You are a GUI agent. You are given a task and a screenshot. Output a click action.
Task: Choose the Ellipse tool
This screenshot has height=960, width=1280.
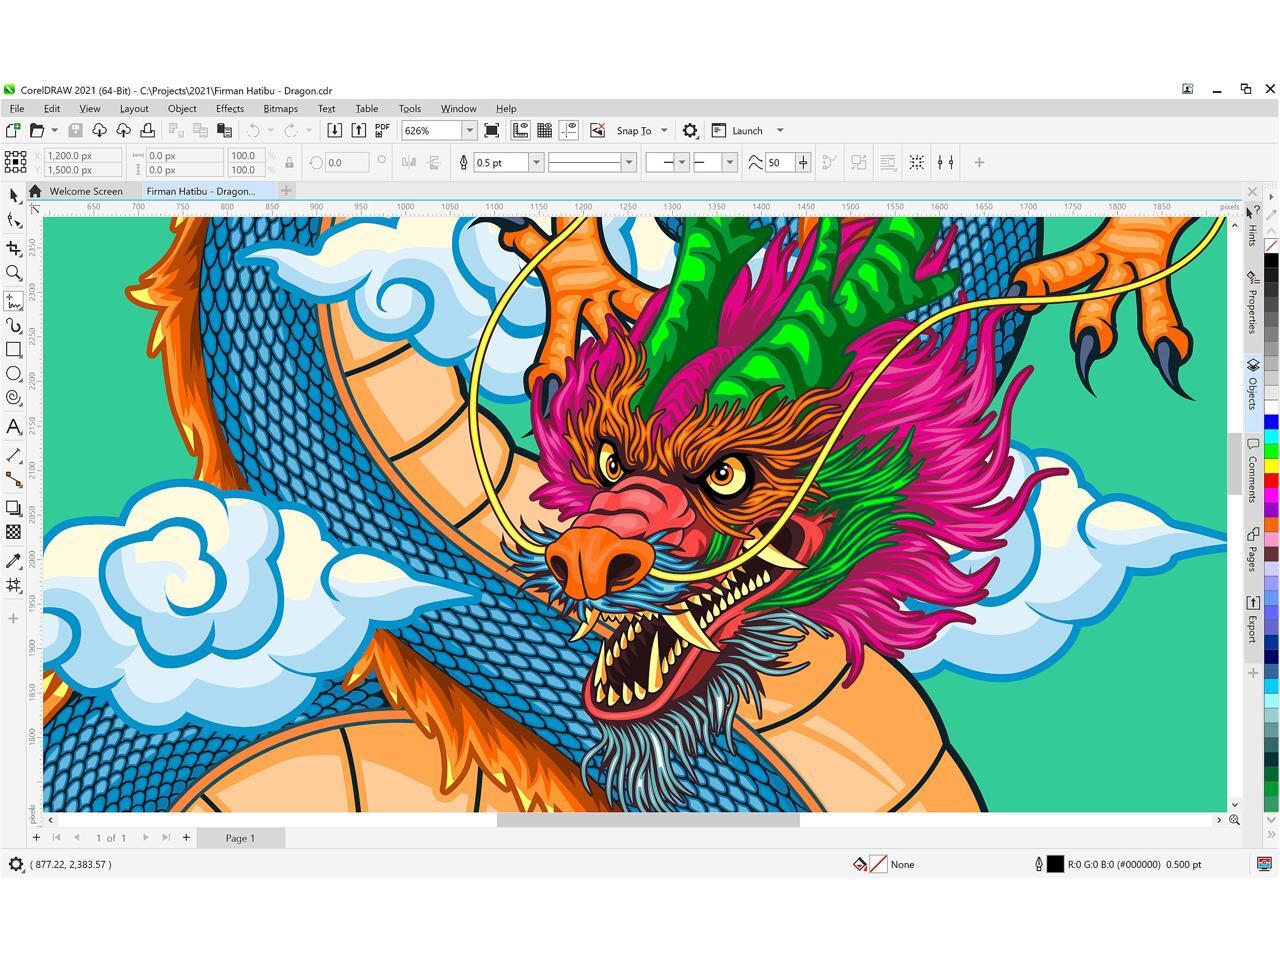pos(14,374)
